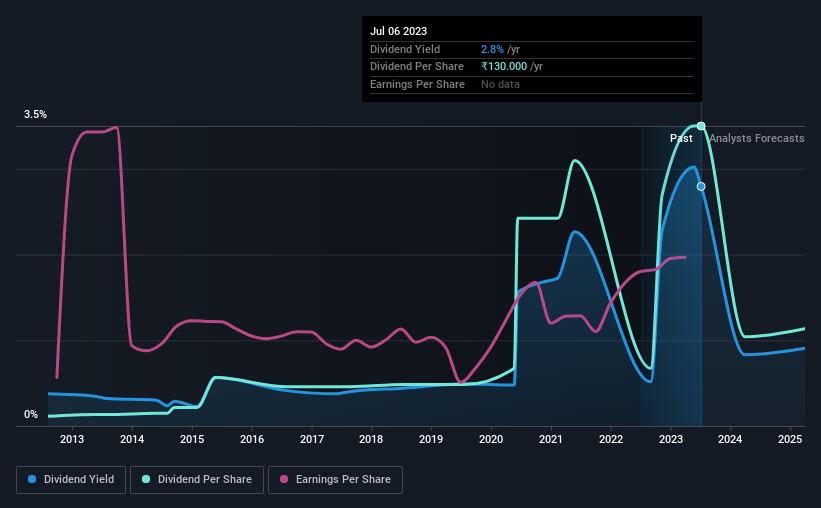Toggle the Dividend Per Share legend button
Viewport: 821px width, 508px height.
click(x=197, y=480)
